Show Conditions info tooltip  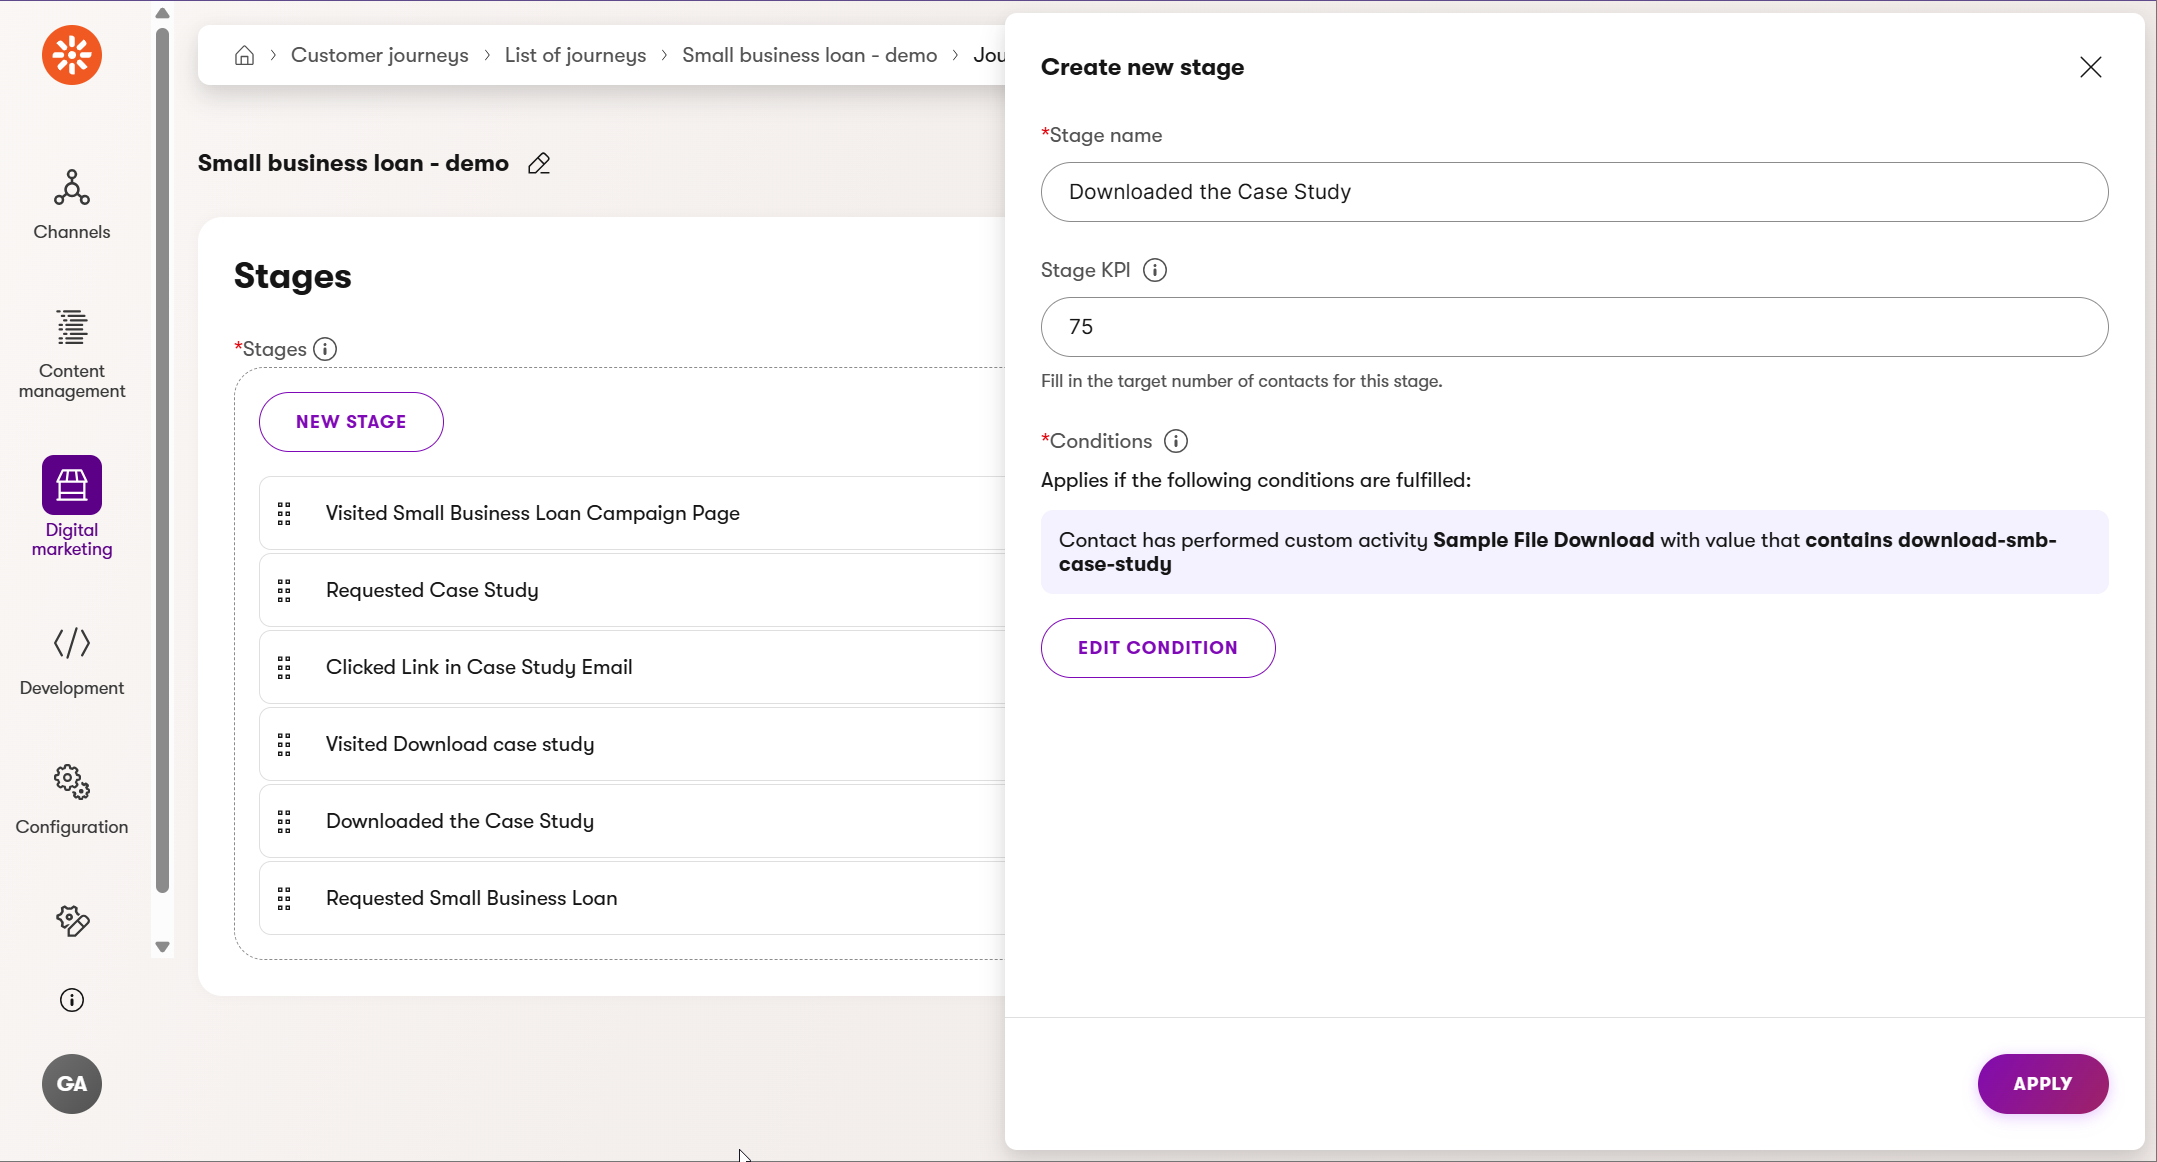click(1175, 441)
